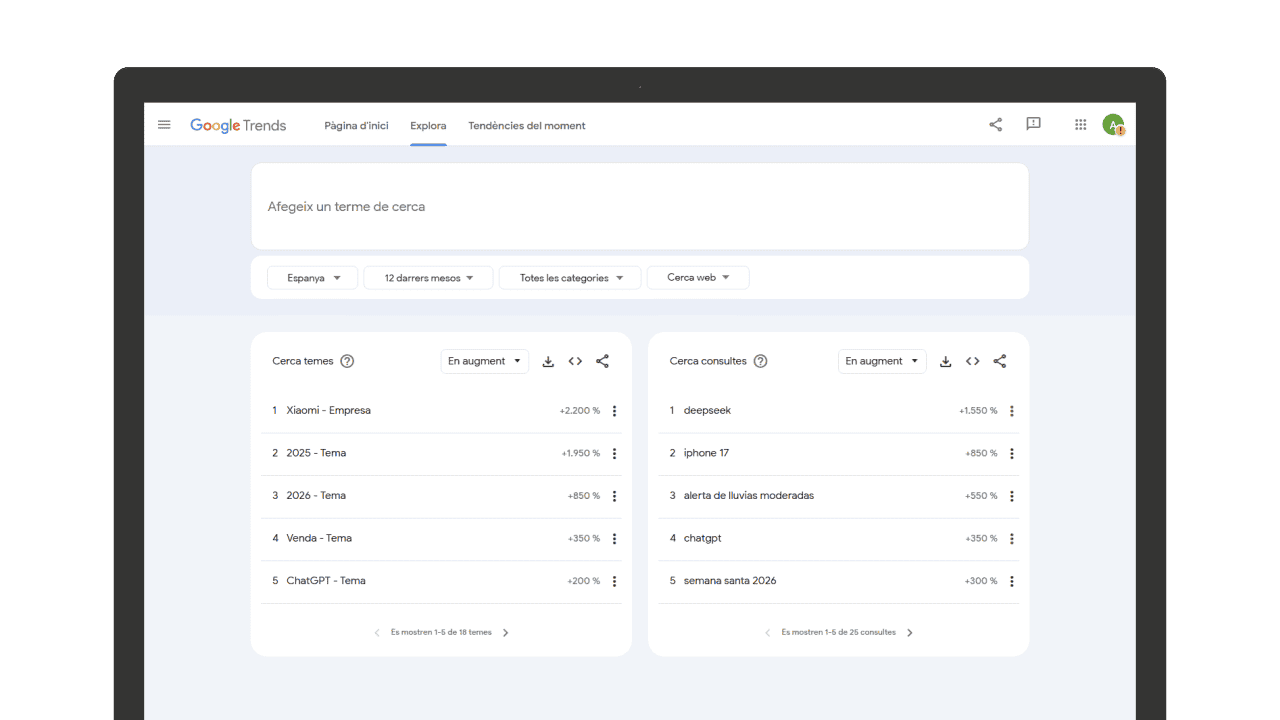Image resolution: width=1280 pixels, height=720 pixels.
Task: Download the Cerca temes data as CSV
Action: pos(548,362)
